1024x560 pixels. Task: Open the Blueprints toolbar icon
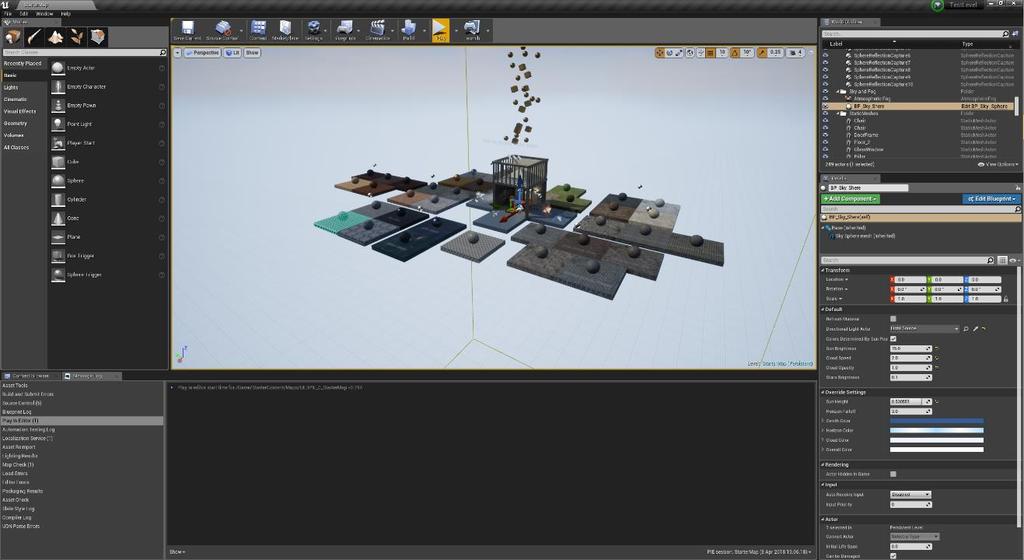[x=345, y=28]
